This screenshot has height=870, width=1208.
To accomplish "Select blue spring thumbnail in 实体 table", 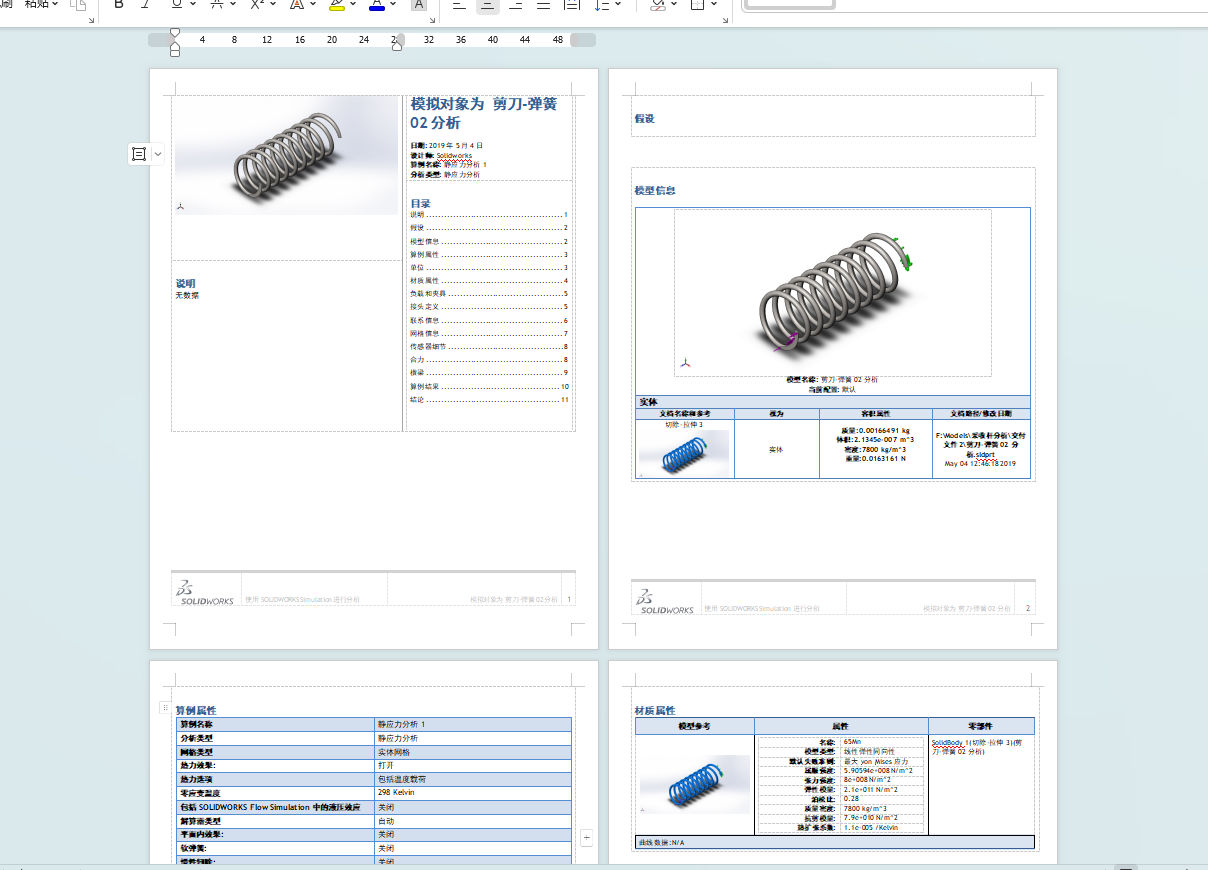I will 684,453.
